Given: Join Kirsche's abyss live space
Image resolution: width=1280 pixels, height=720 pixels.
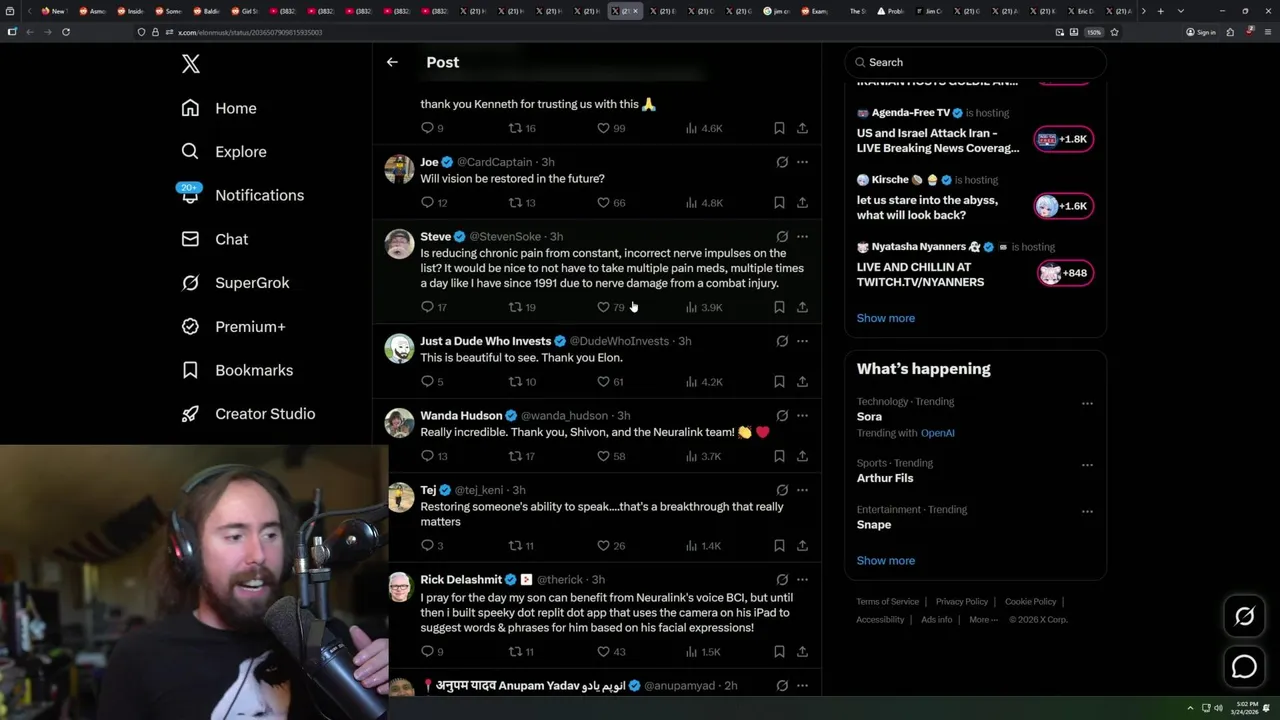Looking at the screenshot, I should click(x=1064, y=206).
